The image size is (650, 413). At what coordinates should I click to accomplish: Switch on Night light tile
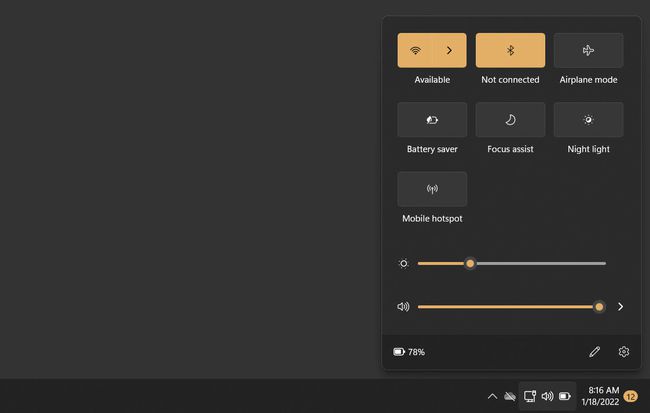click(x=588, y=119)
